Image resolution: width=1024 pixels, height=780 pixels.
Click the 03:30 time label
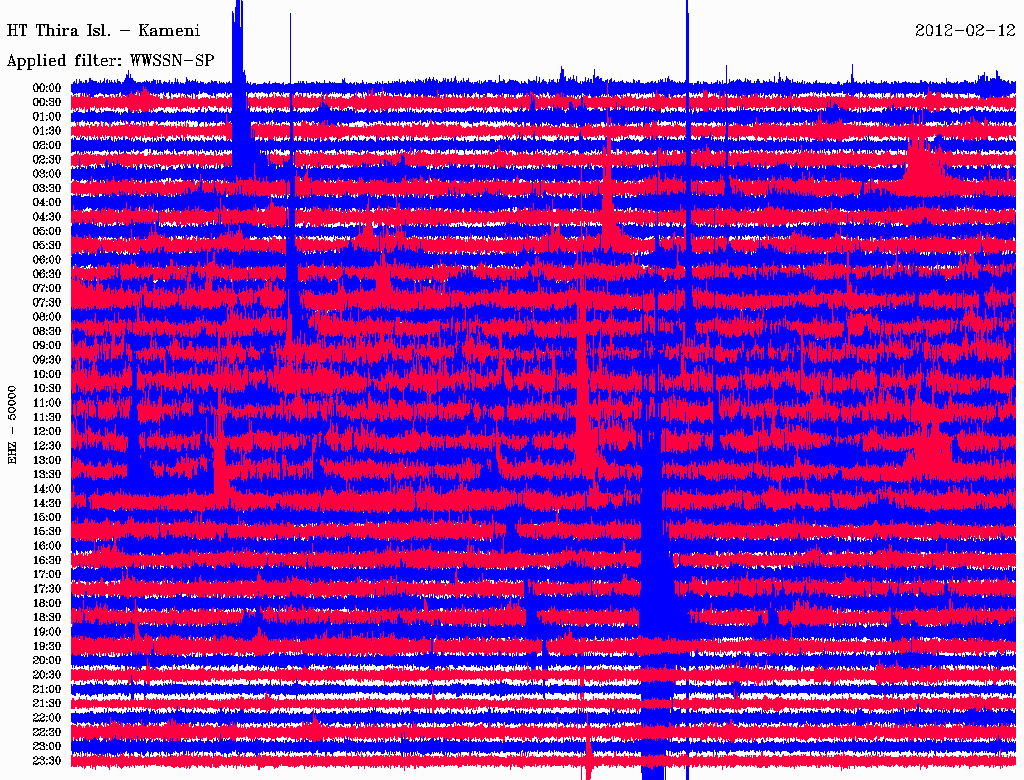click(x=47, y=188)
